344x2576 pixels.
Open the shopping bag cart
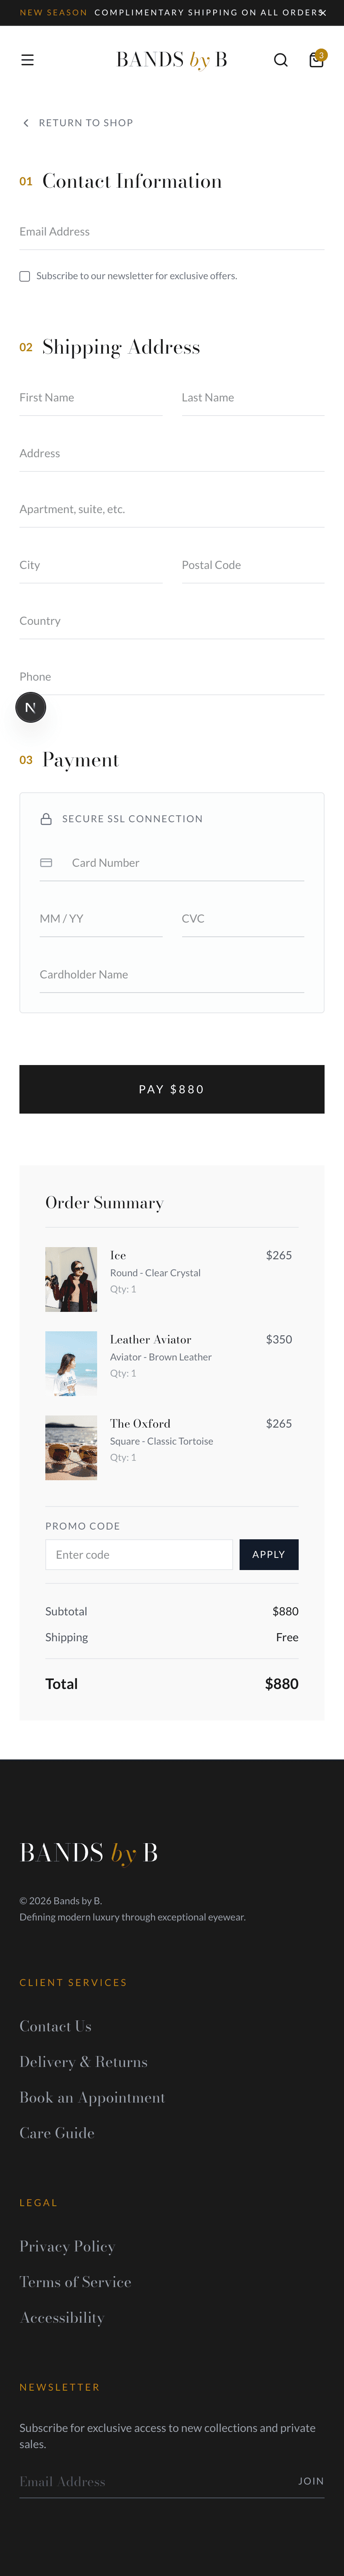316,60
